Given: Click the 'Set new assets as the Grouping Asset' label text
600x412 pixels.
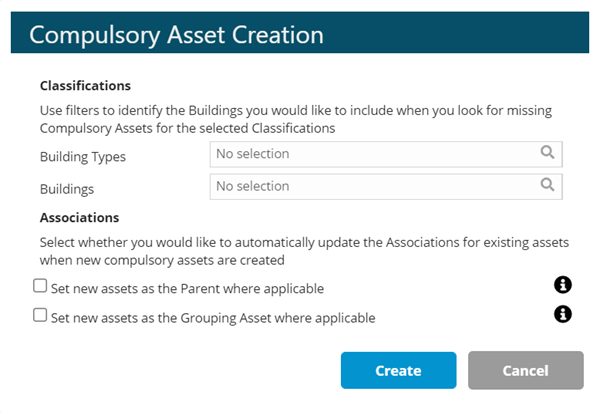Looking at the screenshot, I should [212, 318].
